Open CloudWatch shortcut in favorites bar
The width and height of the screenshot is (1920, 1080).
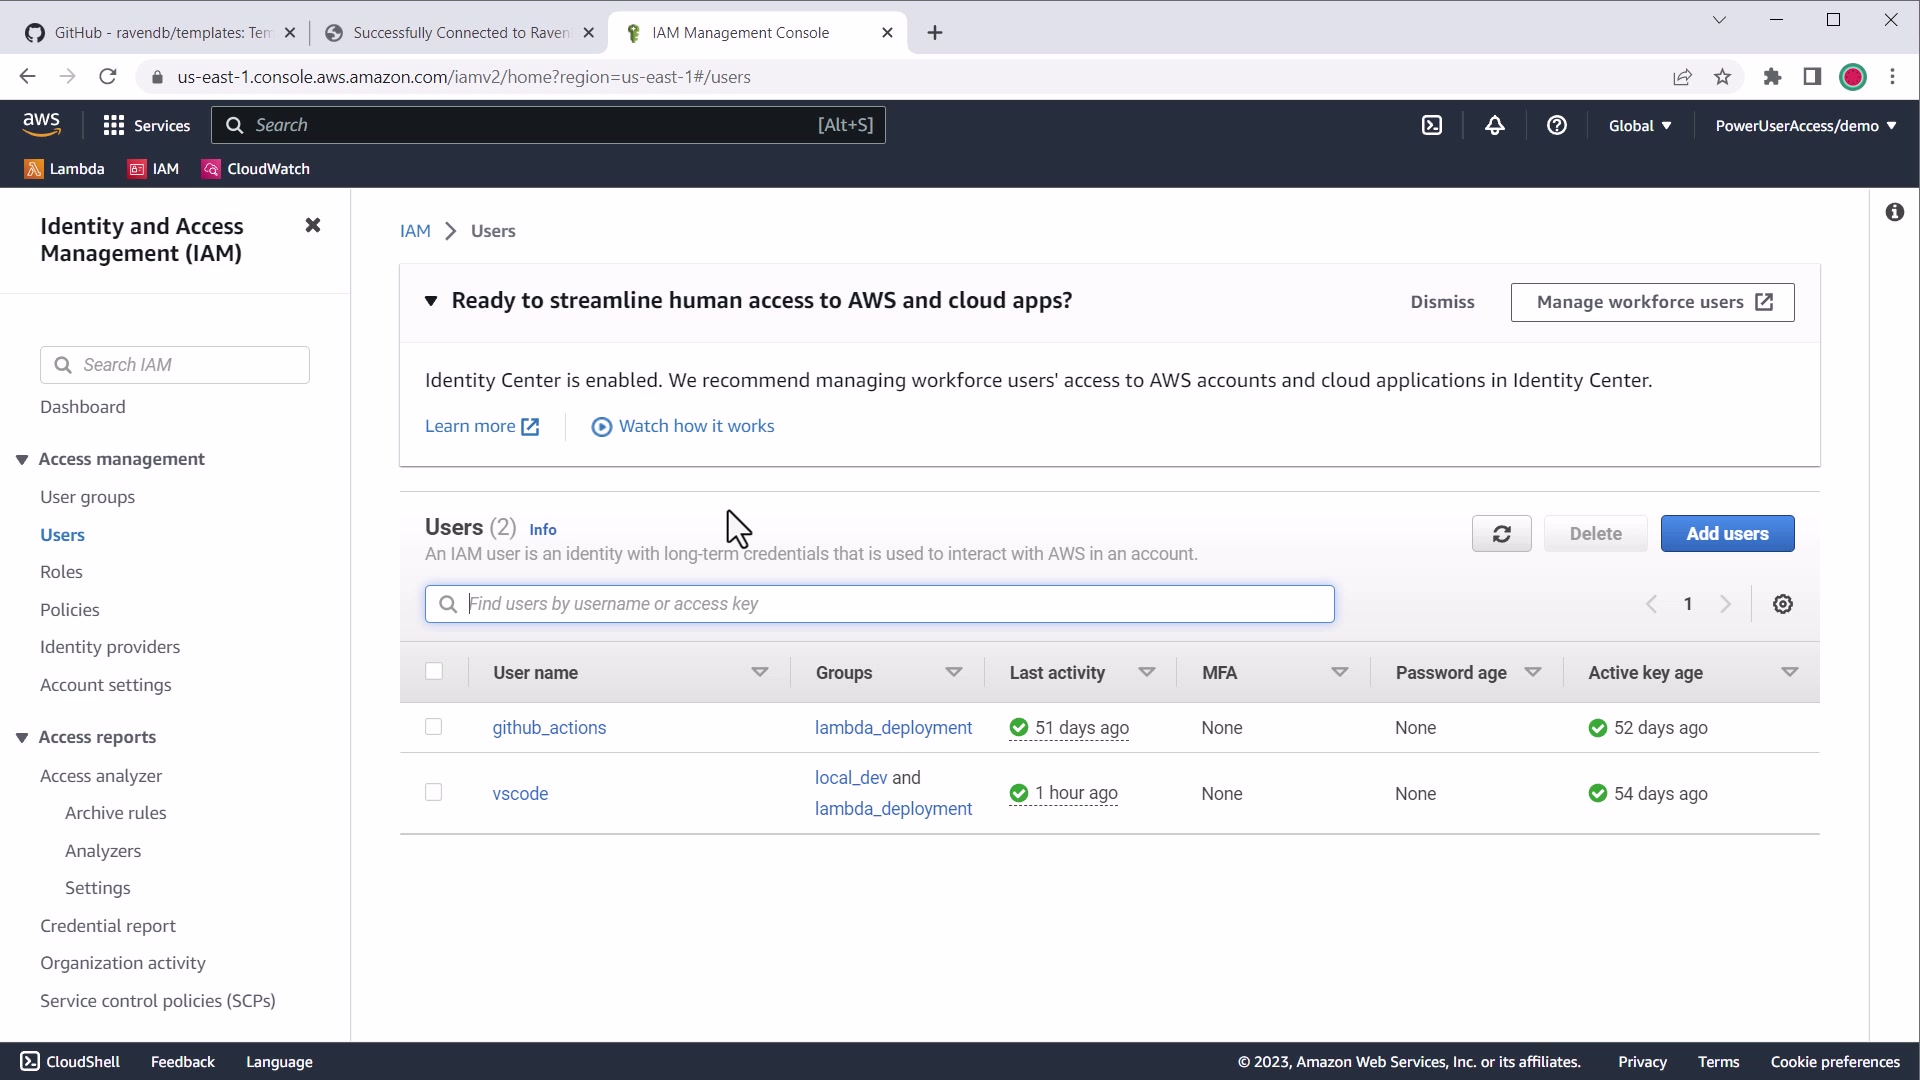tap(256, 169)
